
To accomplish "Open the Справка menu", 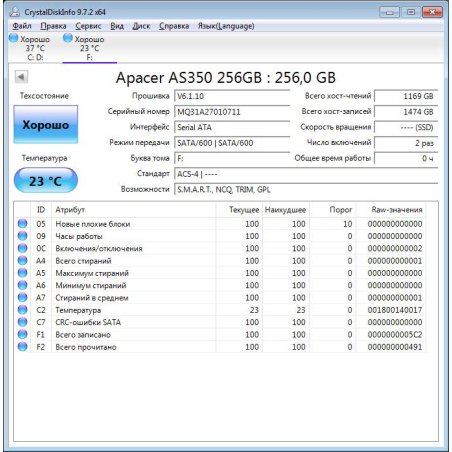I will 174,26.
